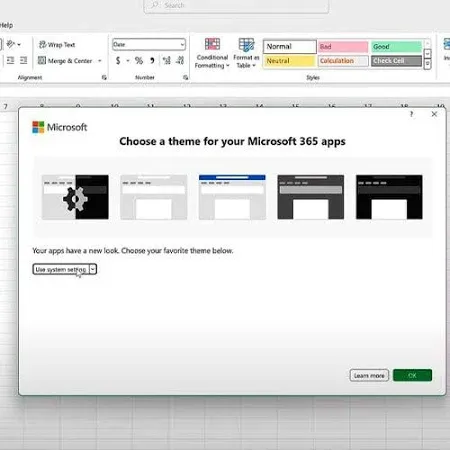Viewport: 450px width, 450px height.
Task: Apply the Neutral cell style swatch
Action: tap(289, 61)
